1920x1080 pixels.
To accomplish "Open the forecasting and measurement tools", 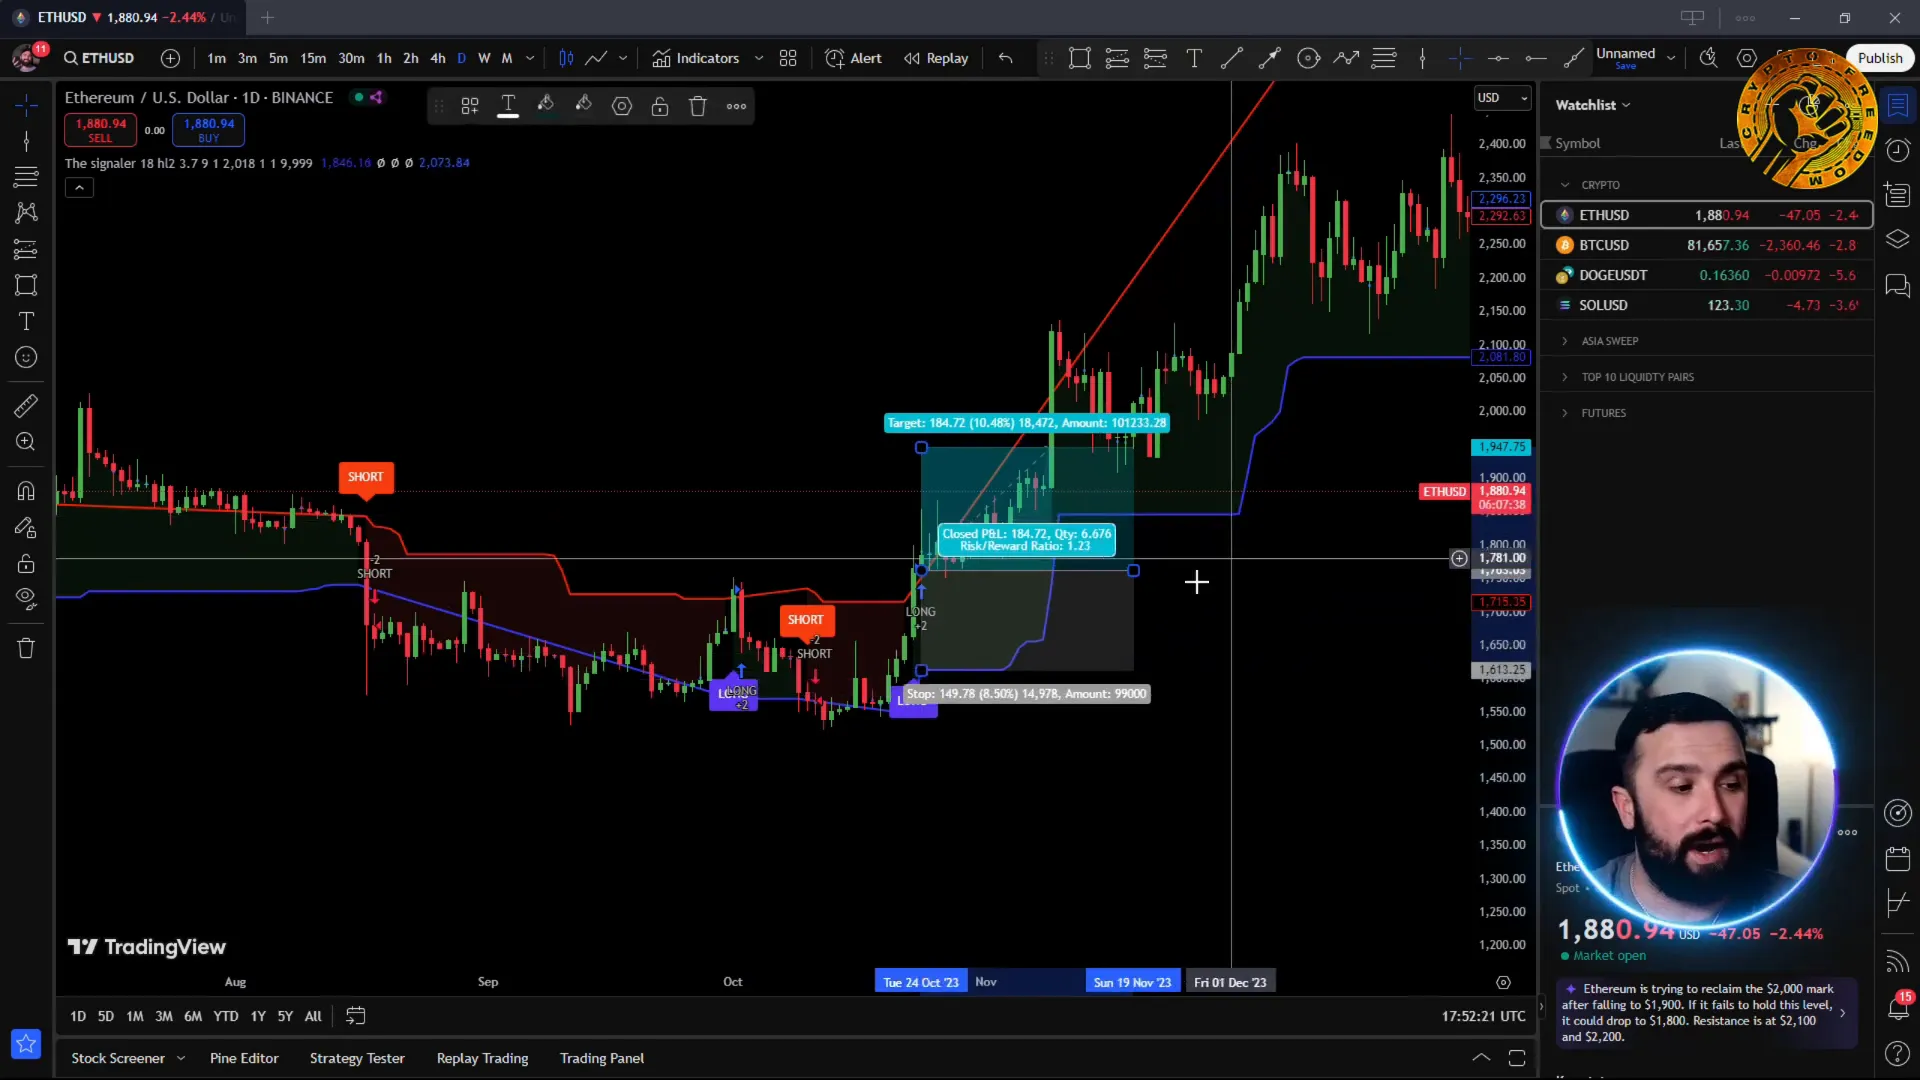I will pos(26,249).
